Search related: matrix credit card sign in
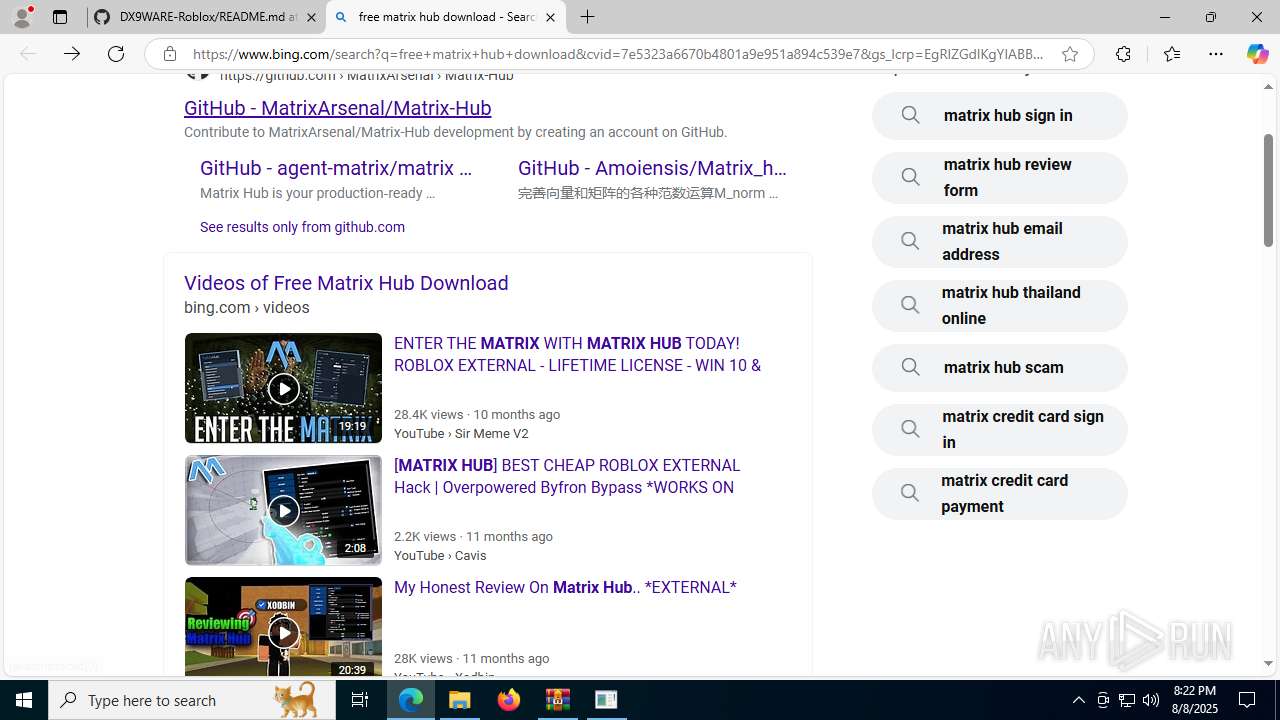Viewport: 1280px width, 720px height. point(1000,430)
